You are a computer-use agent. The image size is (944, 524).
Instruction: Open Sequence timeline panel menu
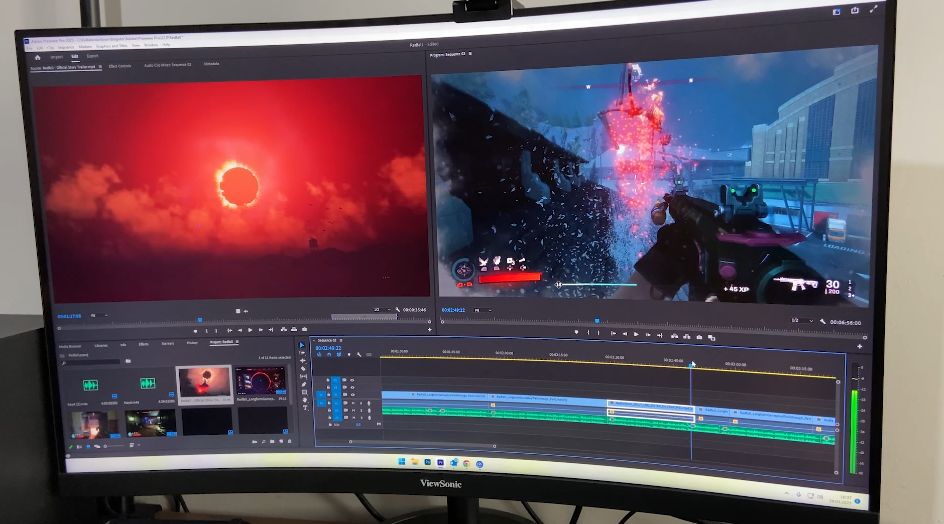(x=341, y=340)
